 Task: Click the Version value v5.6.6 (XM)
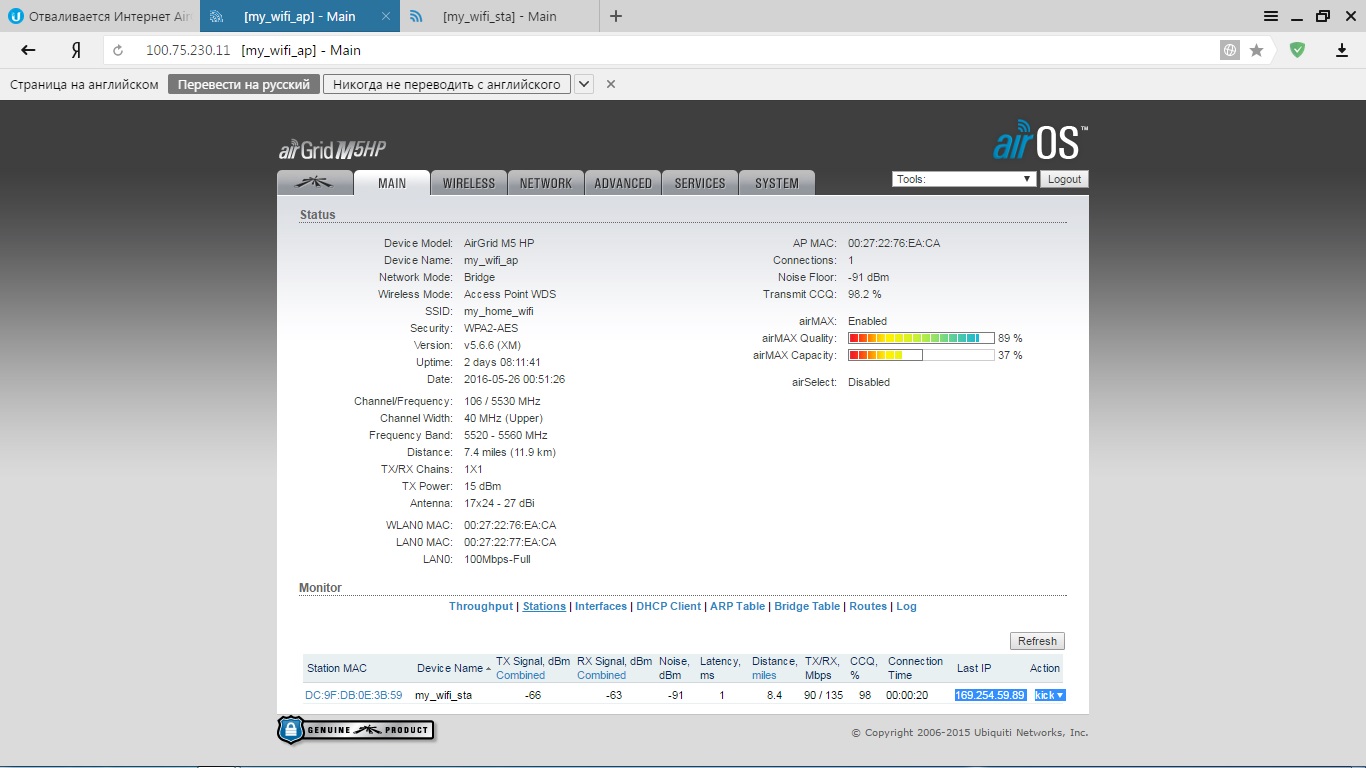coord(492,345)
